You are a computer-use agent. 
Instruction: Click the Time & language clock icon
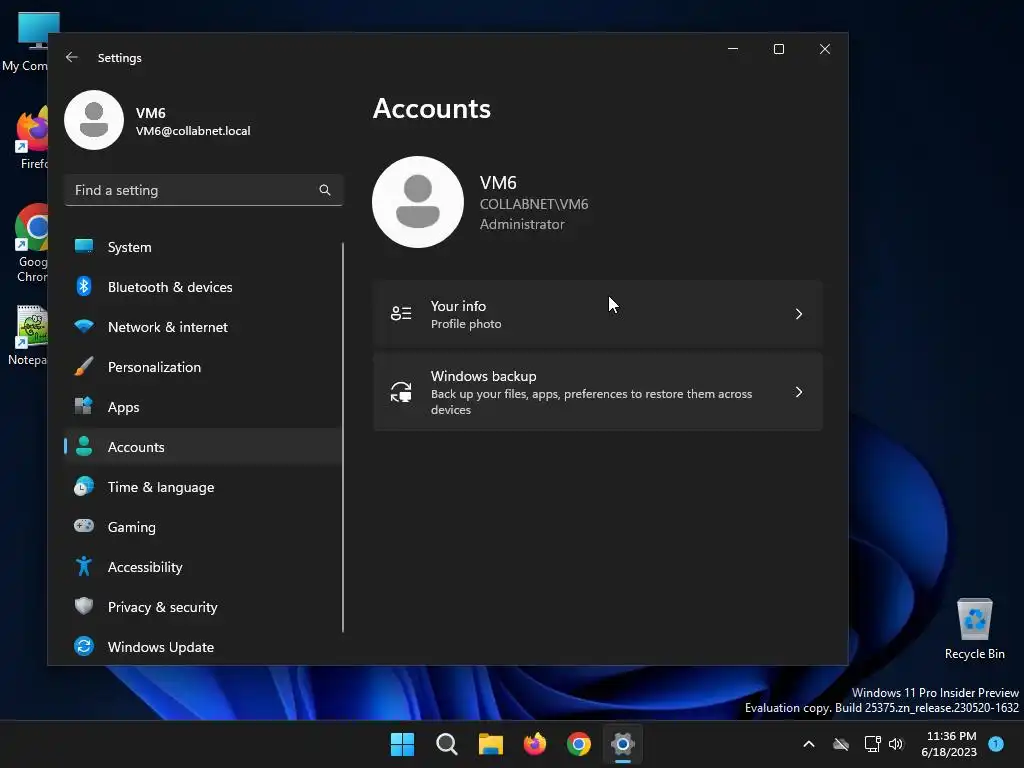84,487
